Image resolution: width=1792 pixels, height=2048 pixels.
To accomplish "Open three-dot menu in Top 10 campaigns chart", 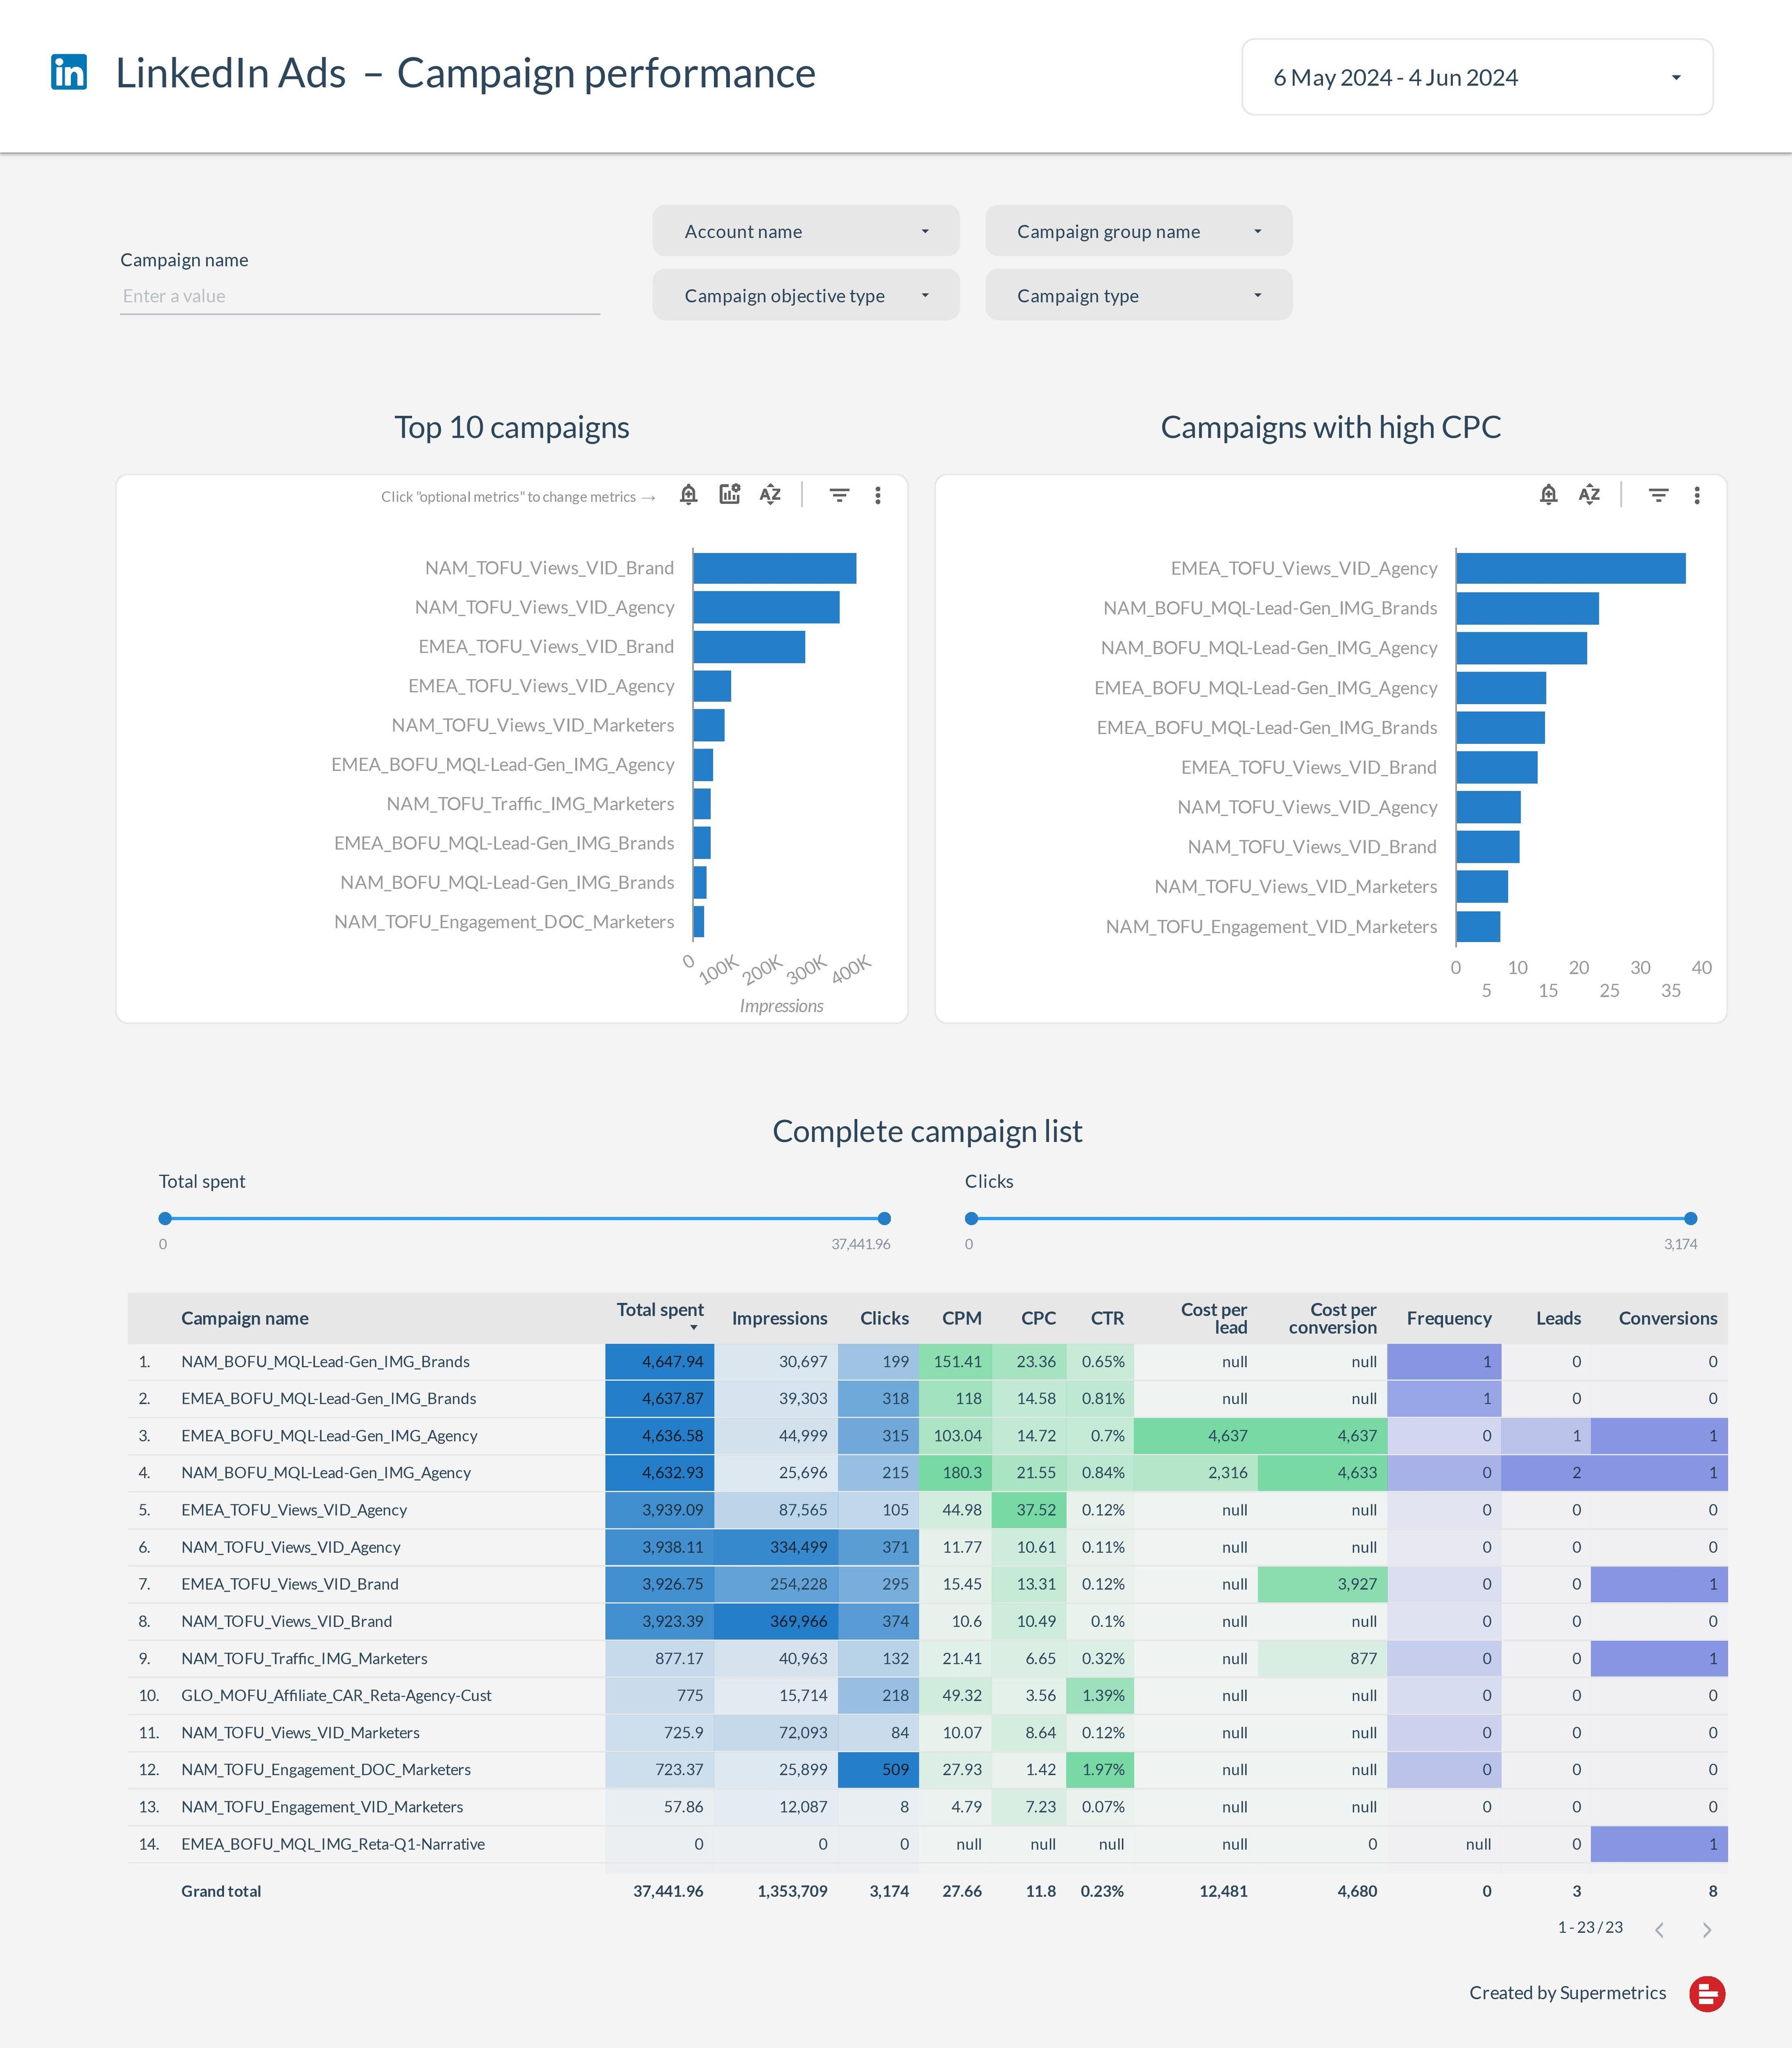I will 877,495.
